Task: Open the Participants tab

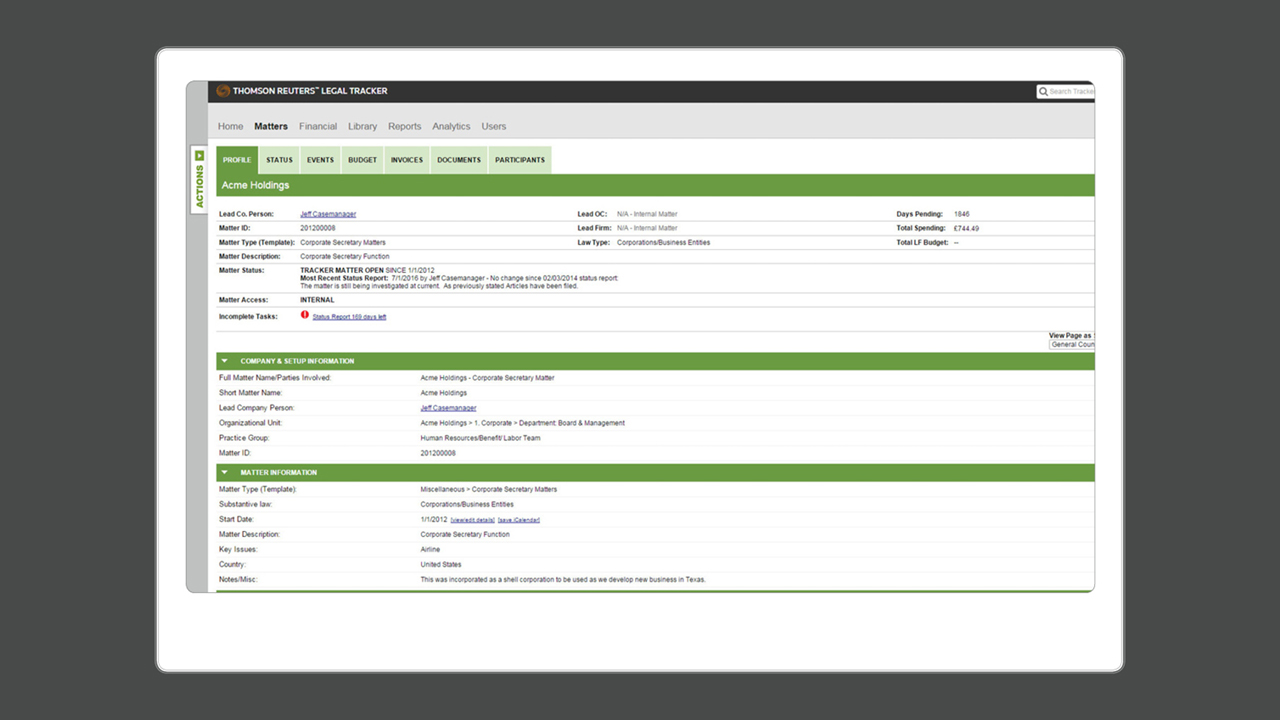Action: [x=520, y=160]
